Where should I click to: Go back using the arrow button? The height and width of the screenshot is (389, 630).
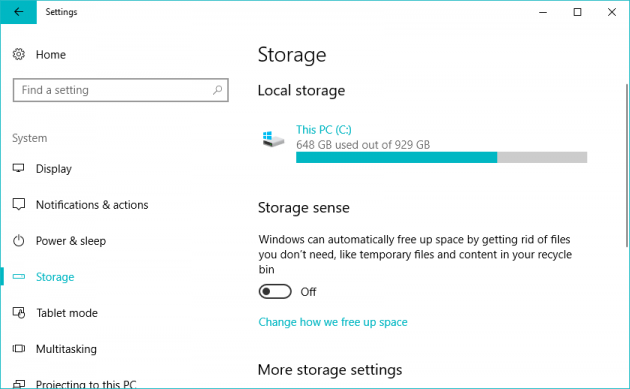click(18, 12)
